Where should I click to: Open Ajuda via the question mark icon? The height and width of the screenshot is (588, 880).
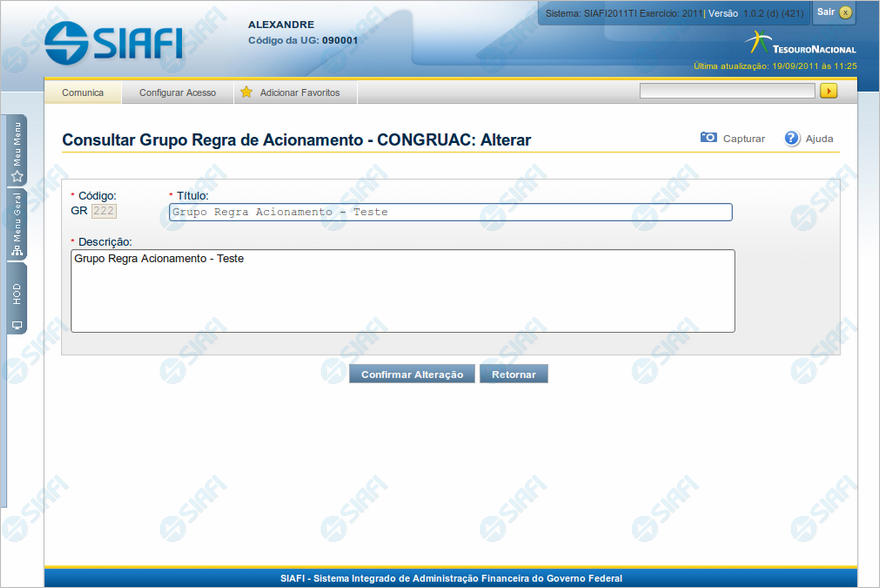coord(792,138)
